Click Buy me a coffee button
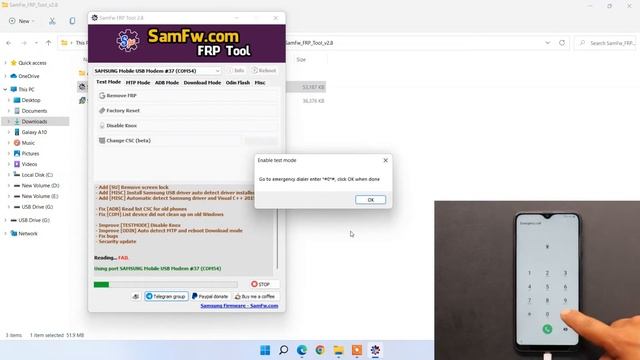The image size is (640, 360). coord(256,296)
